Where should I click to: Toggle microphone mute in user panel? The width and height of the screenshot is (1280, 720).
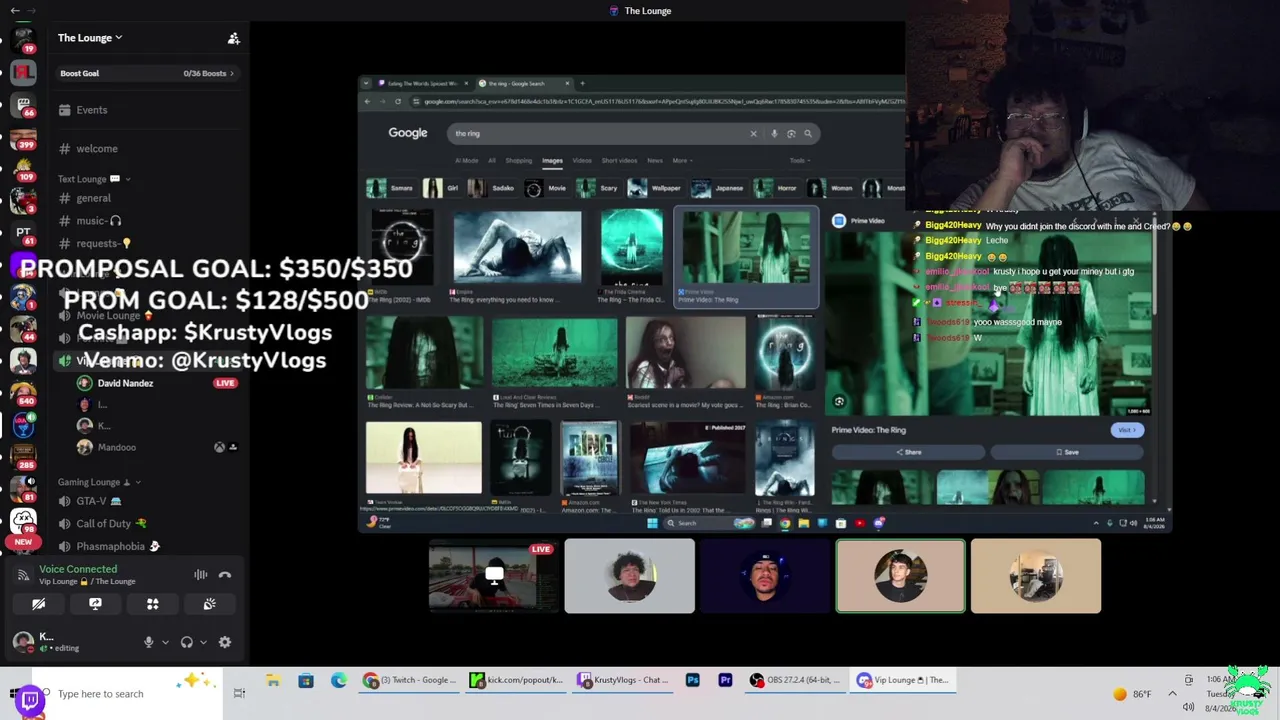149,642
